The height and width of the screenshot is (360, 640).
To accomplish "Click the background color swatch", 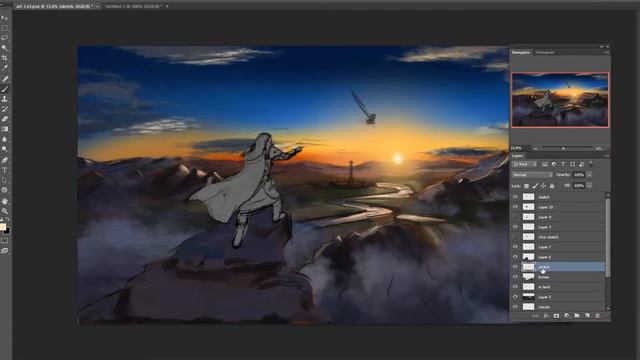I will coord(7,231).
